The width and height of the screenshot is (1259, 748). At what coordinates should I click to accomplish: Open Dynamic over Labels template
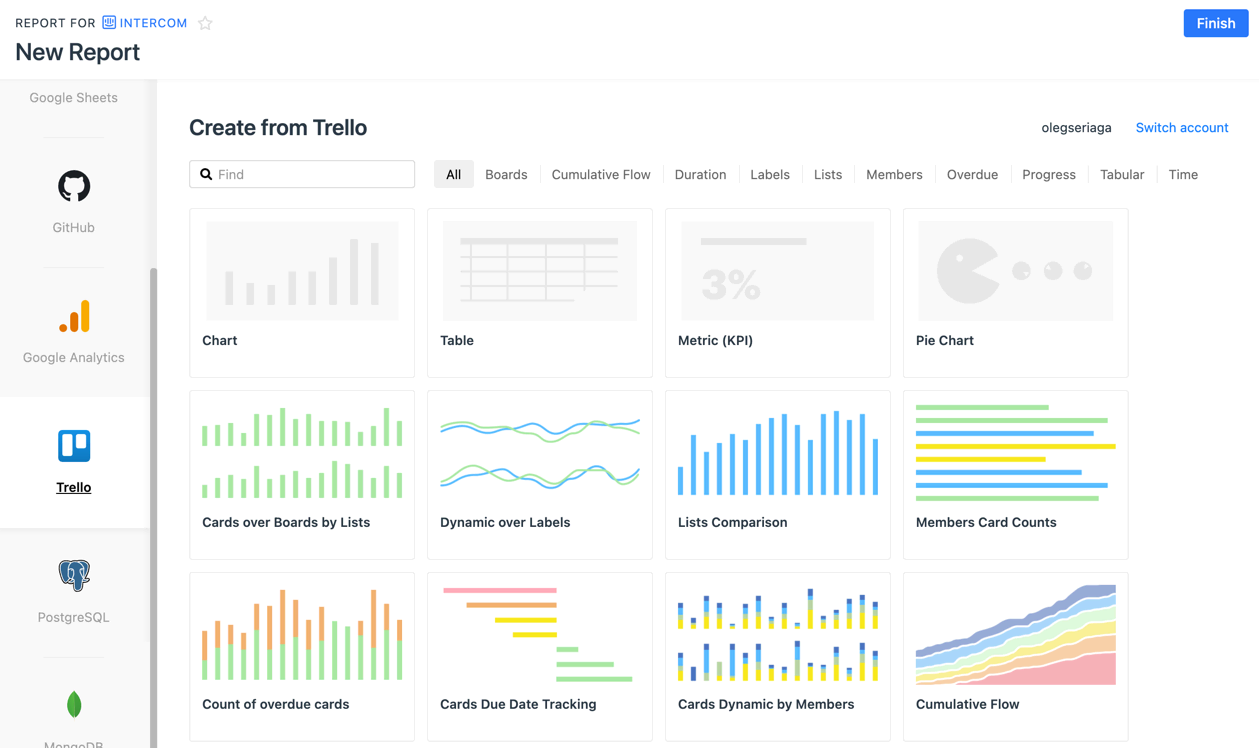540,475
